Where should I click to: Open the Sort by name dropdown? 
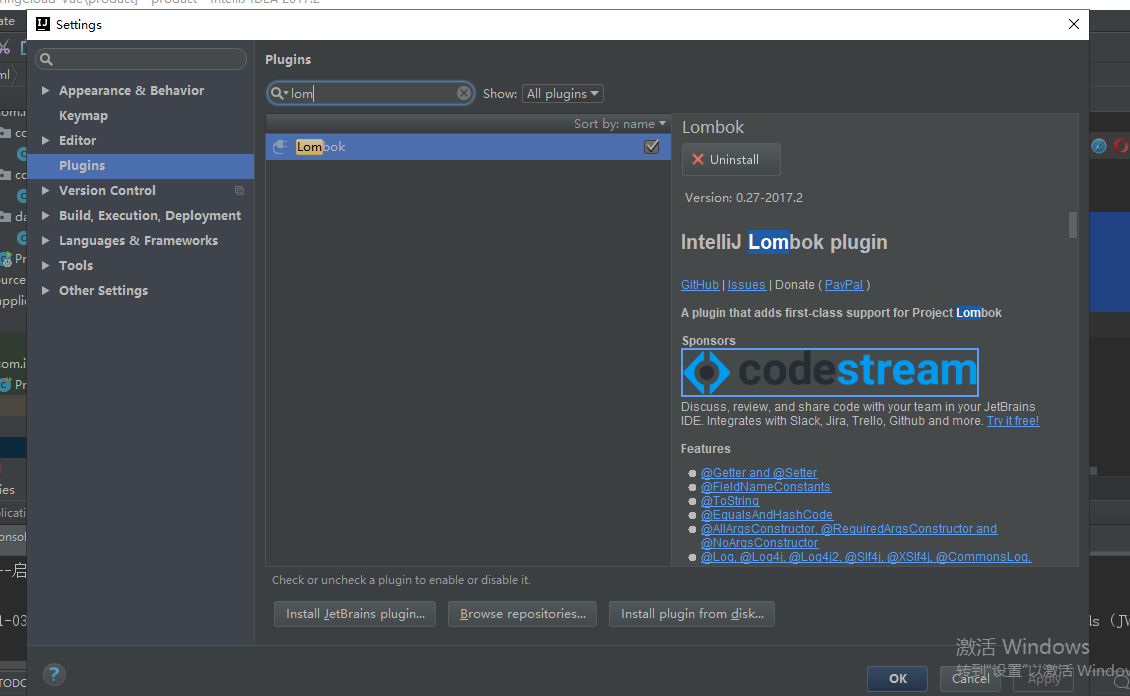620,124
